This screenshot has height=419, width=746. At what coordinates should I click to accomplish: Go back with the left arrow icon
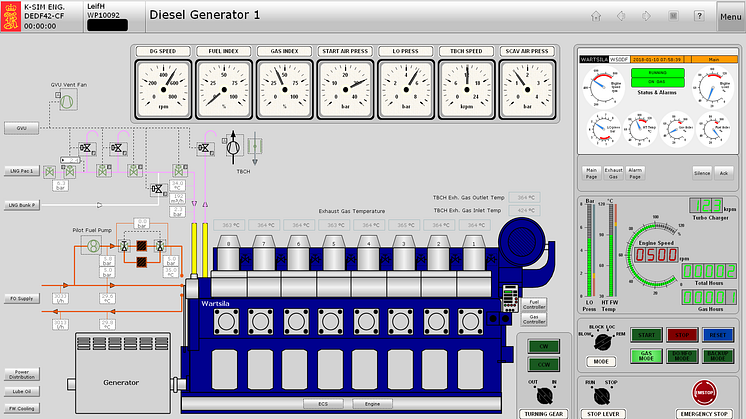pos(621,16)
